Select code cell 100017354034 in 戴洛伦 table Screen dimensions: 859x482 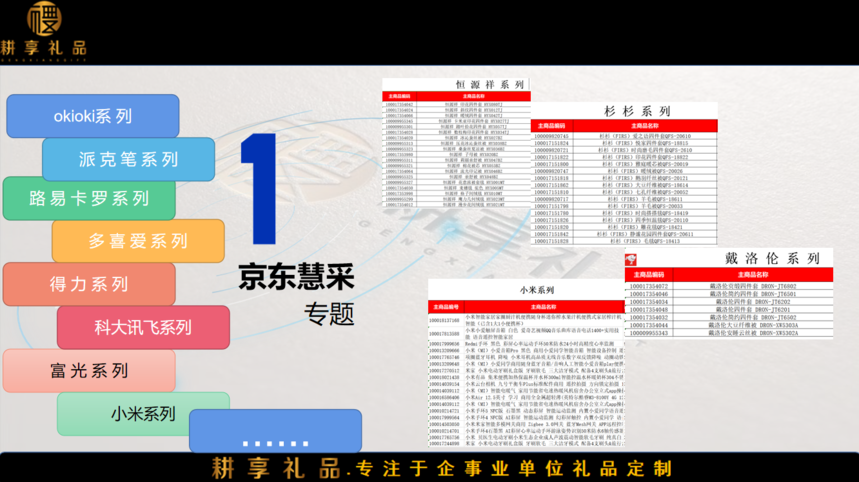[x=649, y=301]
